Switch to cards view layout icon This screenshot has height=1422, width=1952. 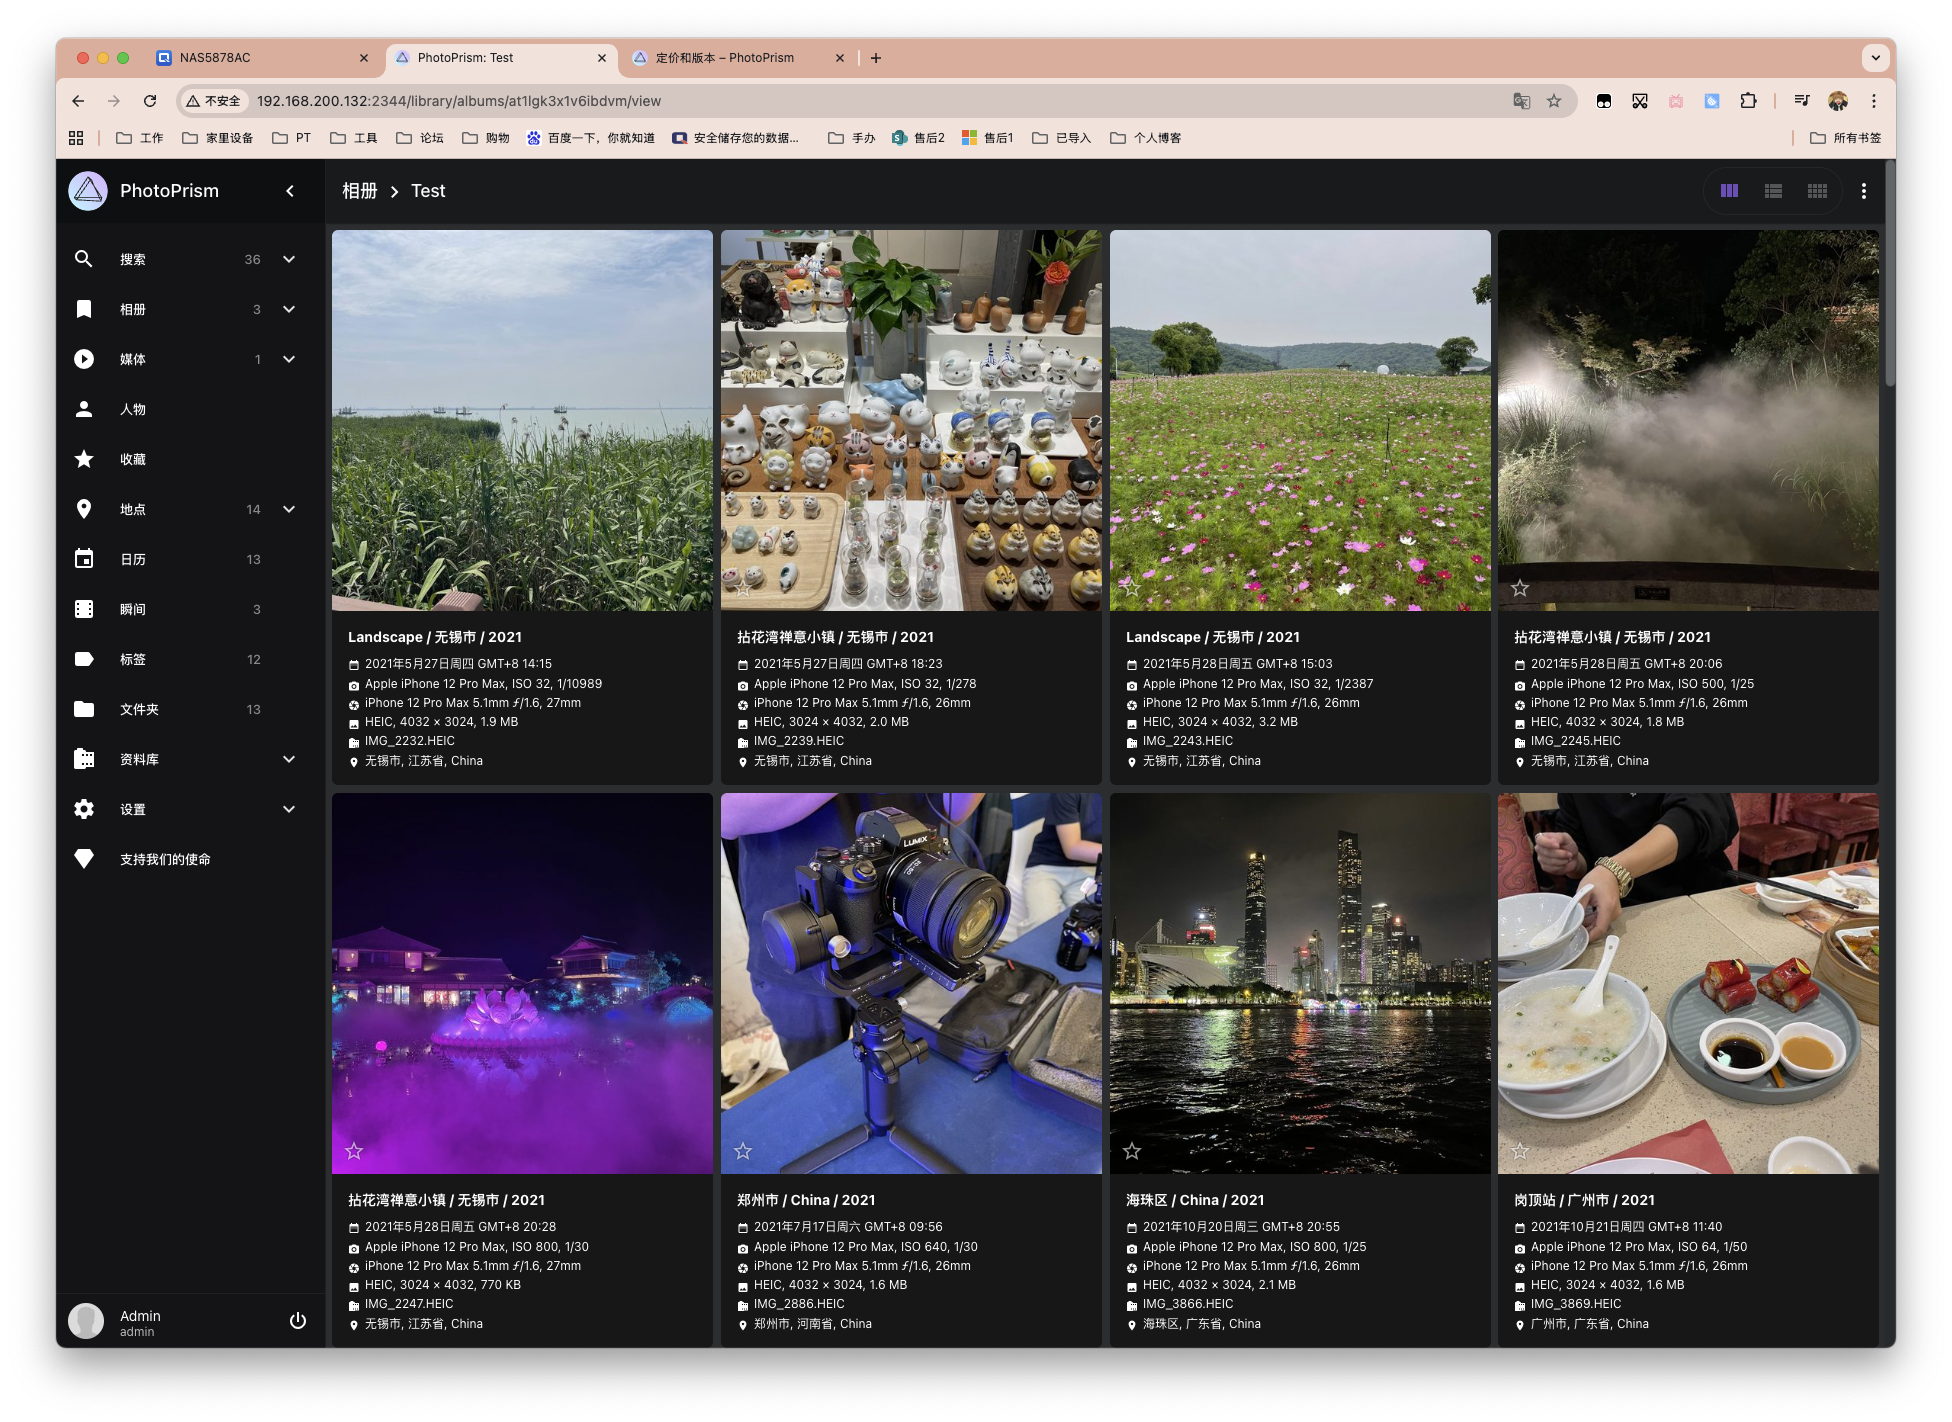click(x=1729, y=191)
